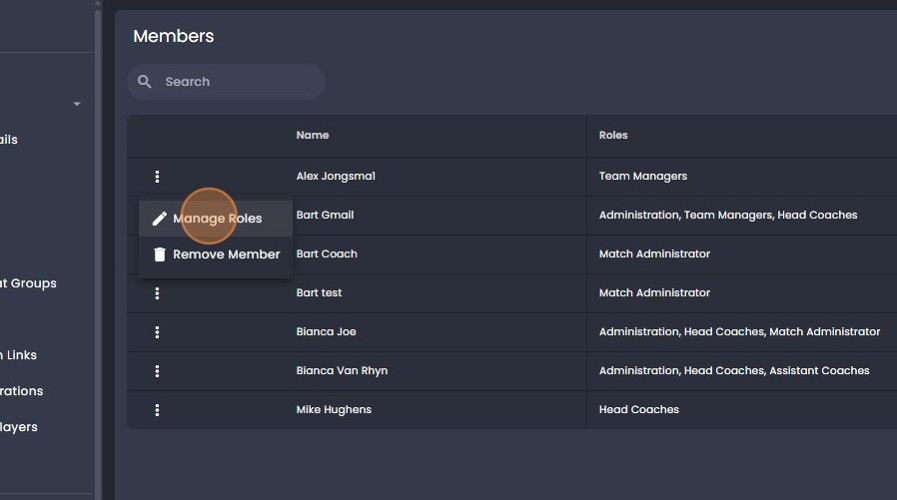Viewport: 897px width, 500px height.
Task: Open three-dot menu for Bart test
Action: 157,293
